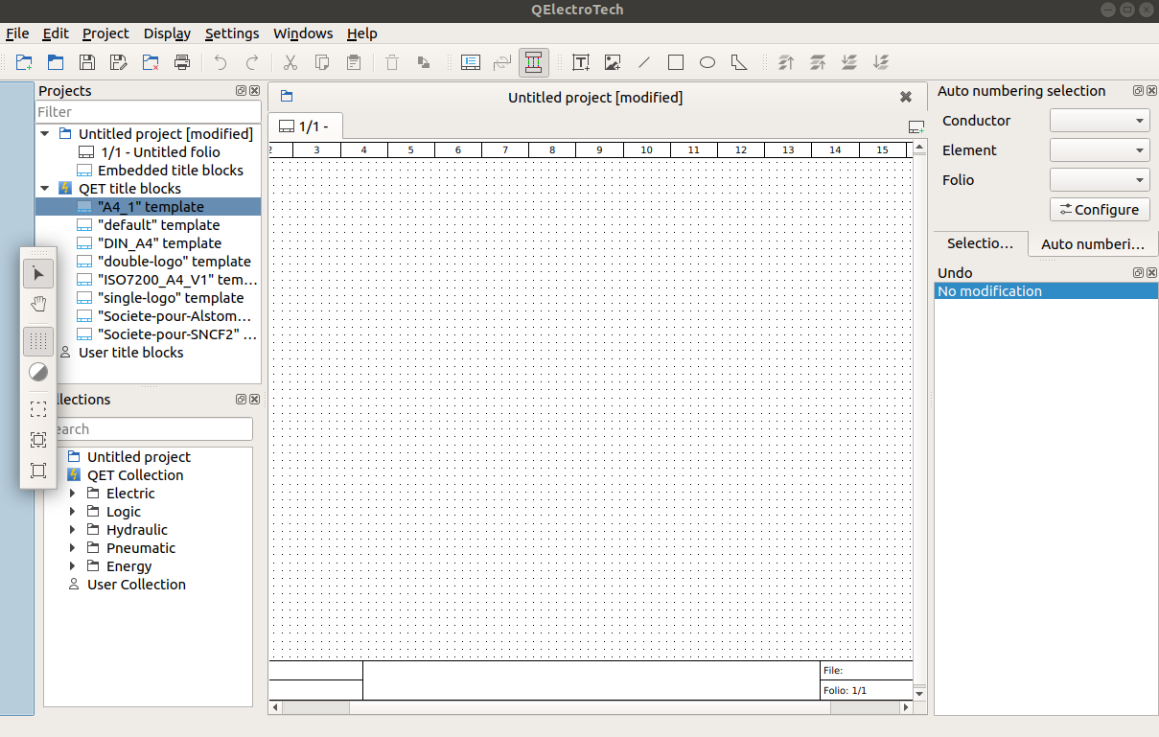
Task: Click the Reset conductors toolbar icon
Action: click(502, 63)
